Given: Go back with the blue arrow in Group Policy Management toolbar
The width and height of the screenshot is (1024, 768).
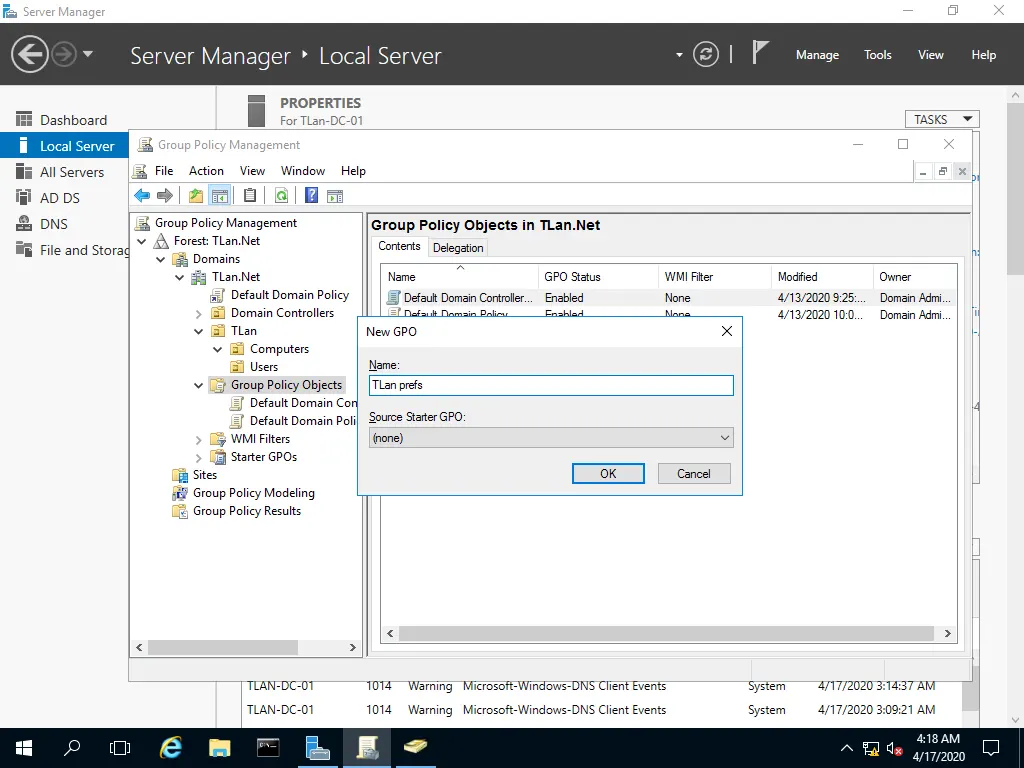Looking at the screenshot, I should (x=142, y=195).
